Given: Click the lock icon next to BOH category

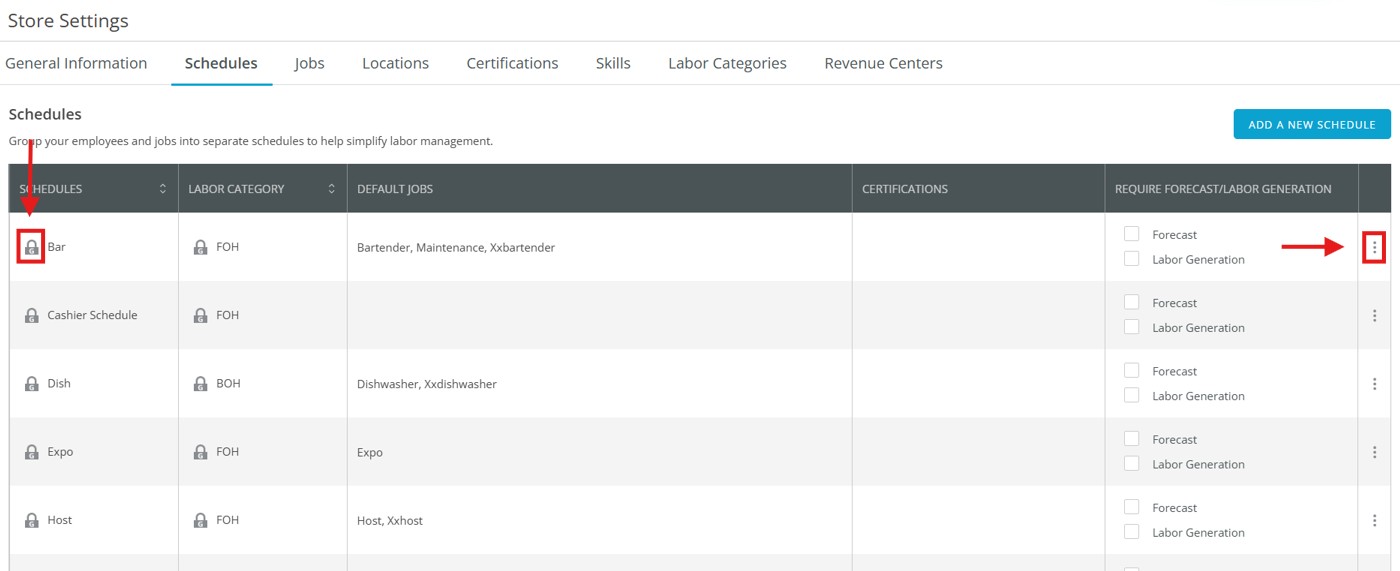Looking at the screenshot, I should [x=200, y=384].
